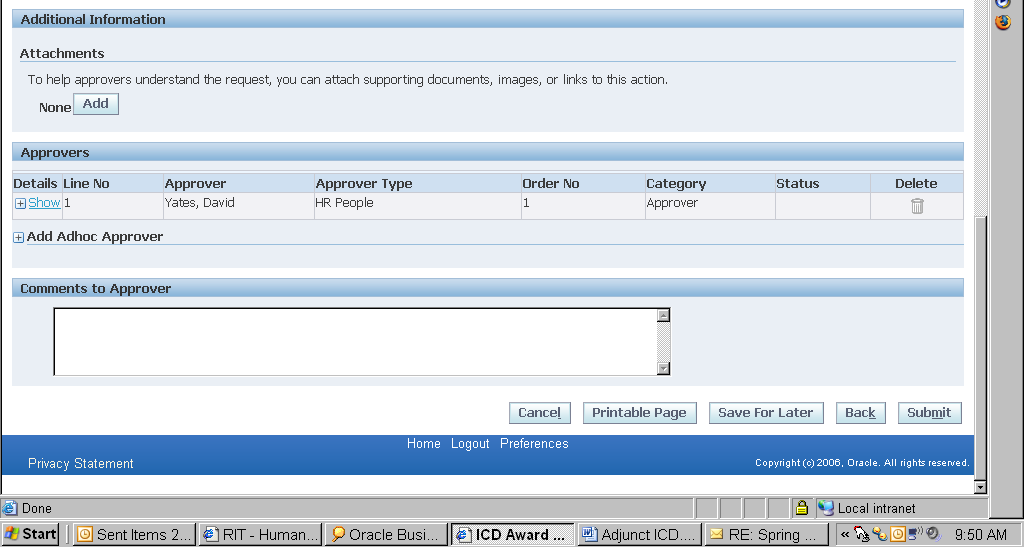Open the Windows Start menu
Image resolution: width=1024 pixels, height=547 pixels.
click(x=31, y=534)
